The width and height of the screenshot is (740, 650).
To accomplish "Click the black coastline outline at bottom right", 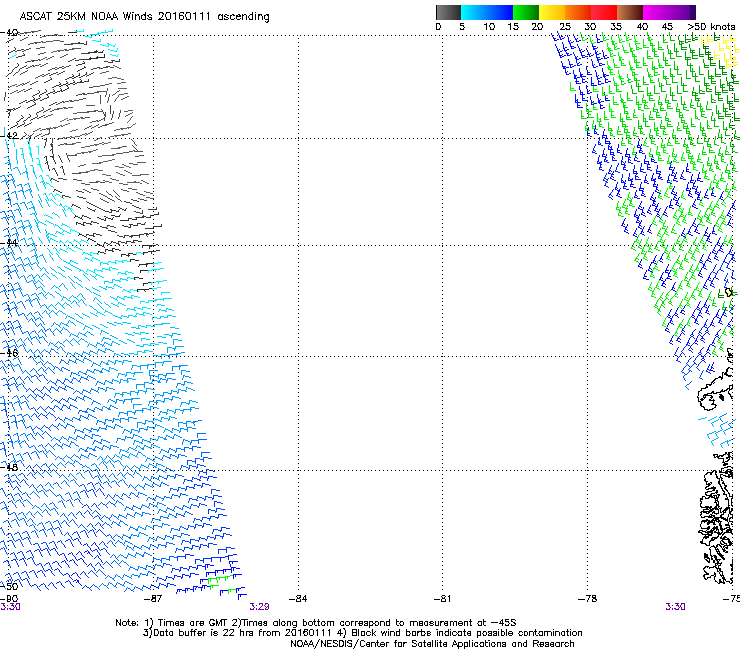I will click(717, 519).
